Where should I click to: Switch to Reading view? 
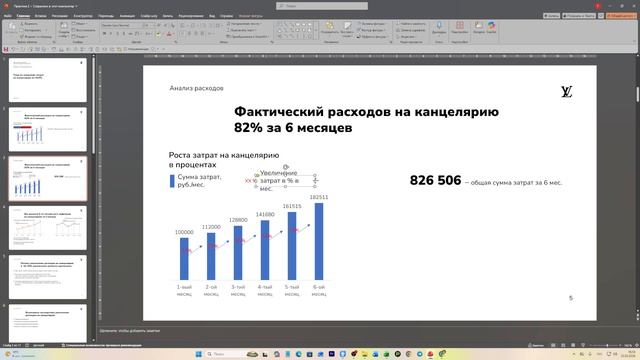point(573,345)
